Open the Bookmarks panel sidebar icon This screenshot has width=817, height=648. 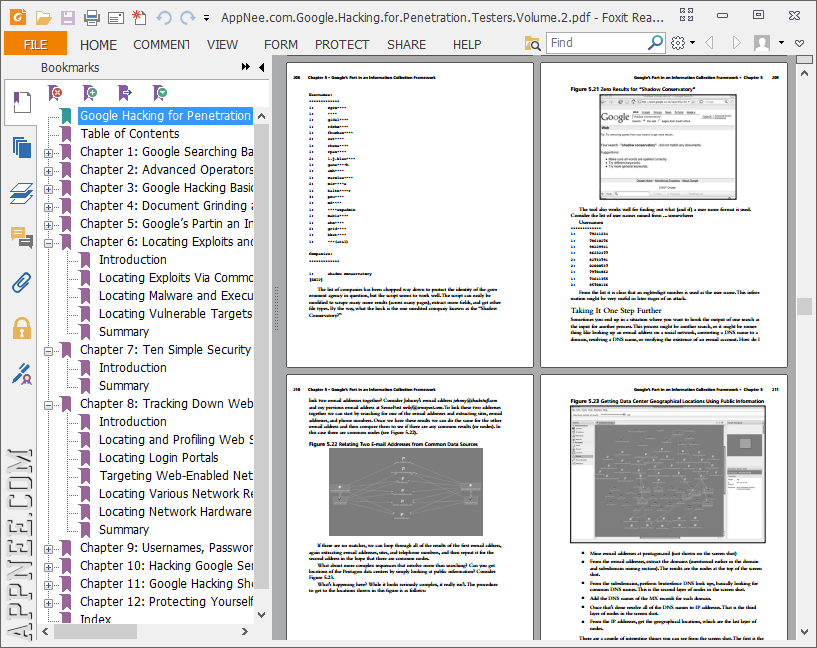click(x=21, y=102)
